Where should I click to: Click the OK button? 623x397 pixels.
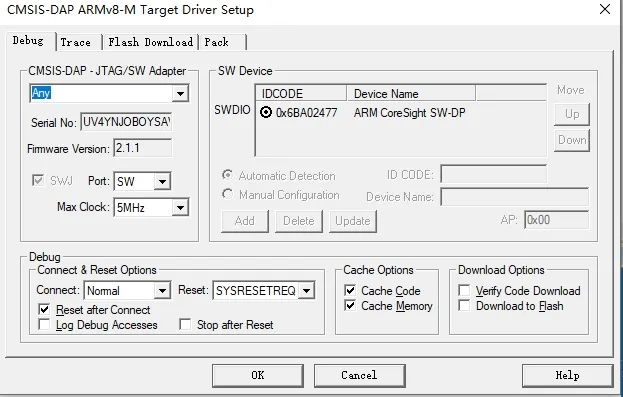tap(257, 375)
